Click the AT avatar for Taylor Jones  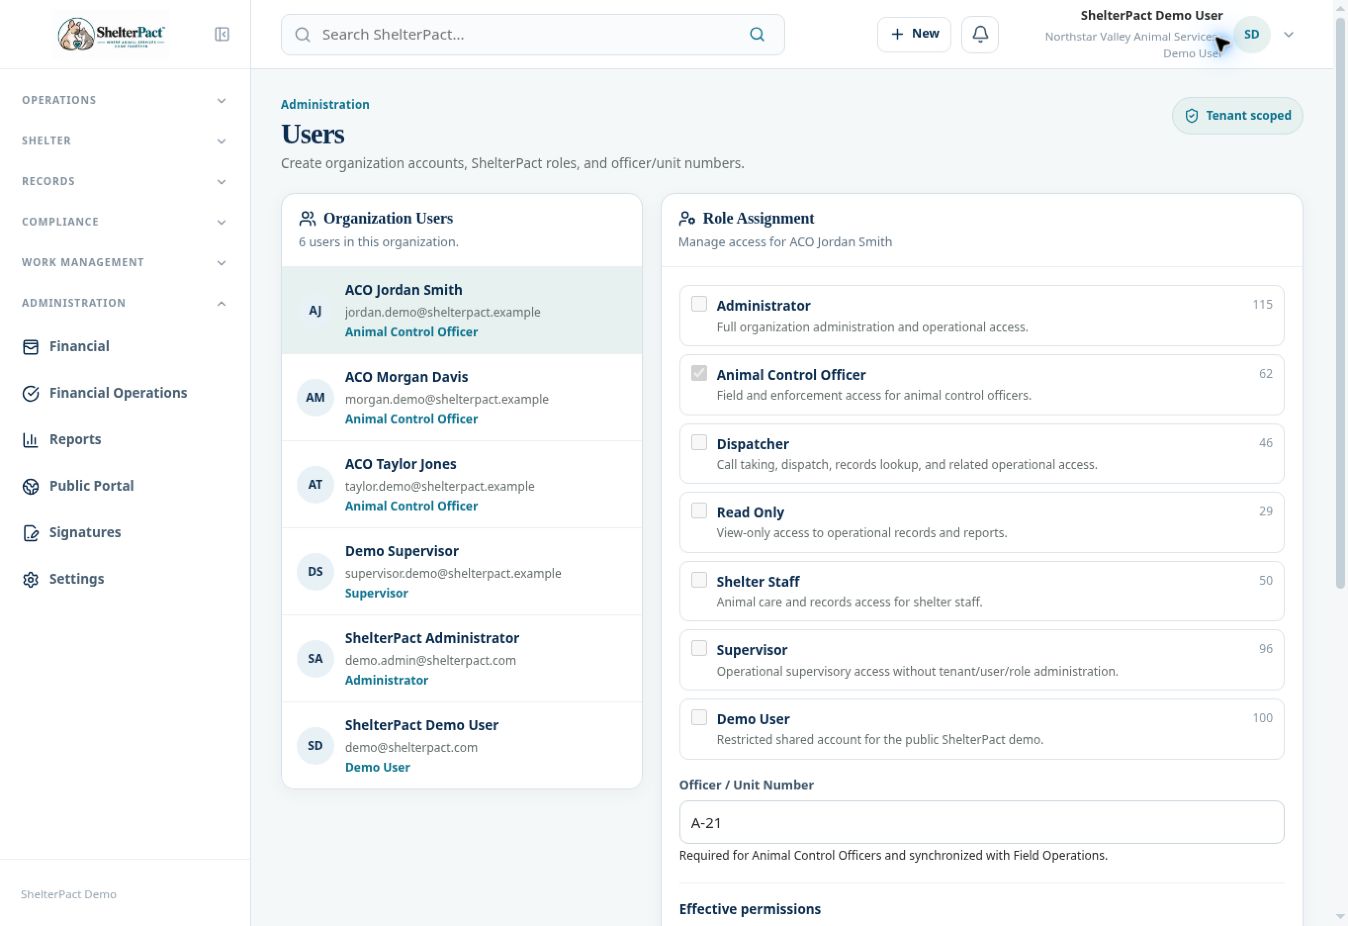(315, 484)
